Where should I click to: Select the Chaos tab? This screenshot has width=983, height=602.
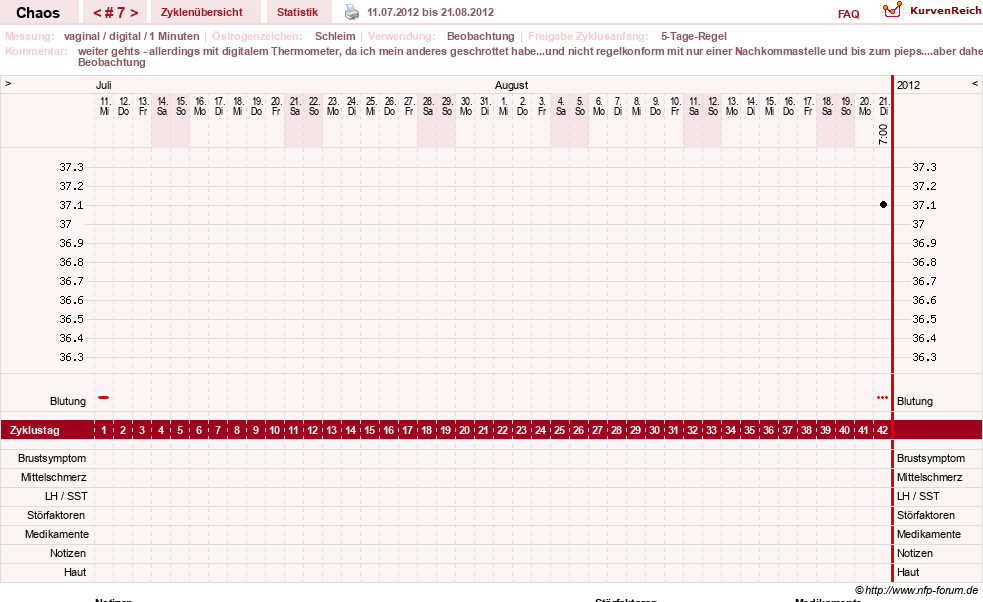tap(38, 13)
